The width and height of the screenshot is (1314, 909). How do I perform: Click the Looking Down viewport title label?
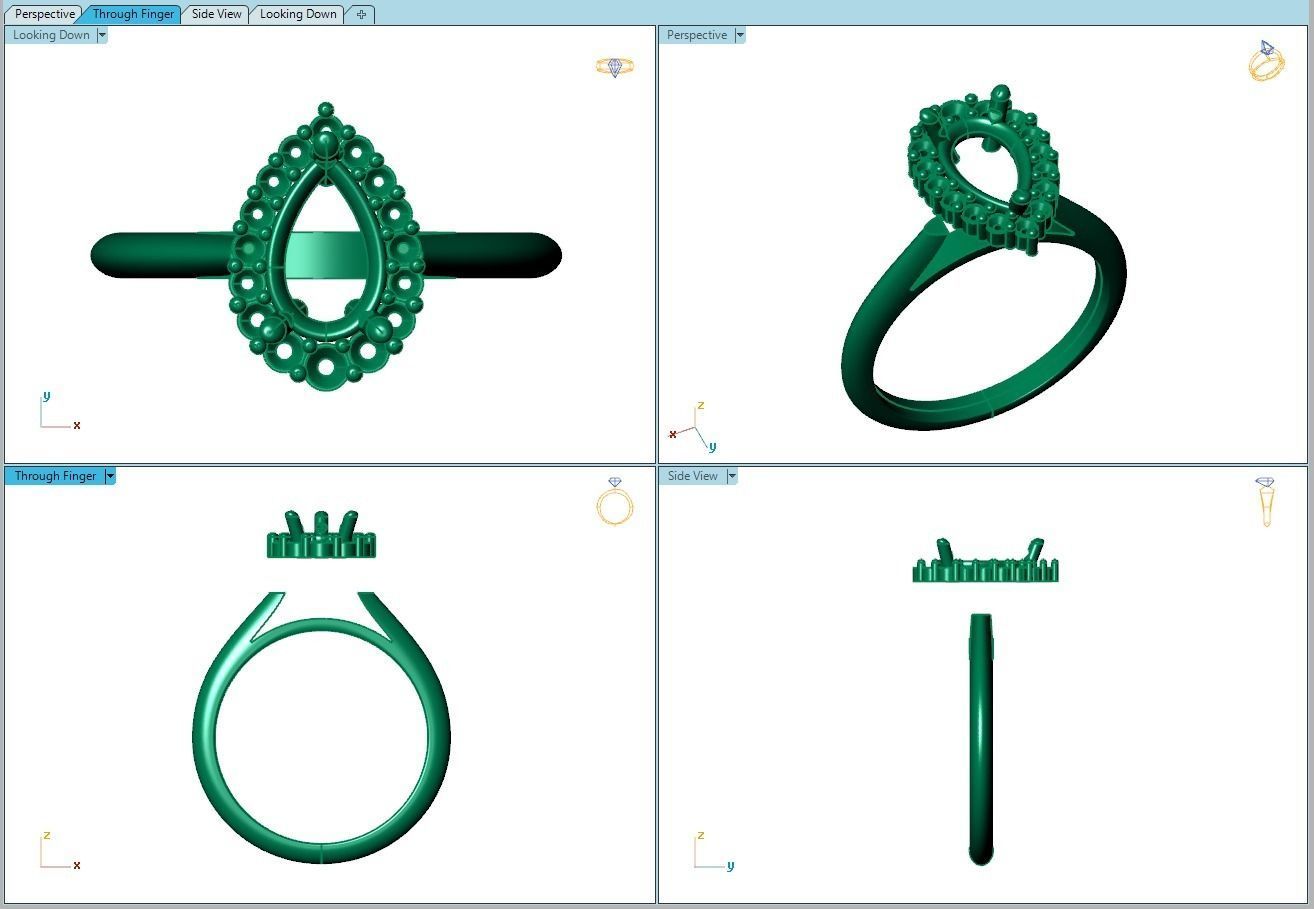pyautogui.click(x=51, y=35)
